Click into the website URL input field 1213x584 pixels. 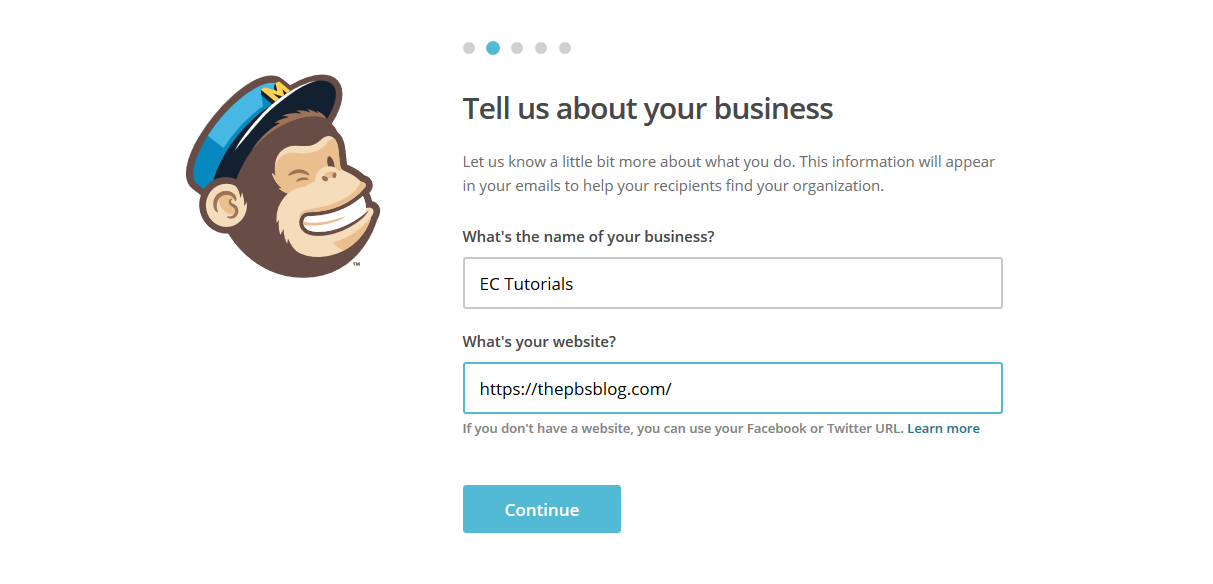(732, 388)
